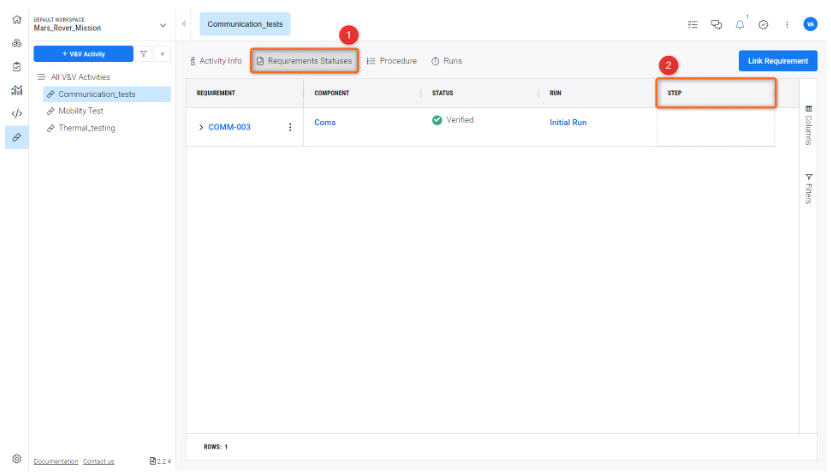831x476 pixels.
Task: Collapse the left panel with the arrow
Action: (184, 24)
